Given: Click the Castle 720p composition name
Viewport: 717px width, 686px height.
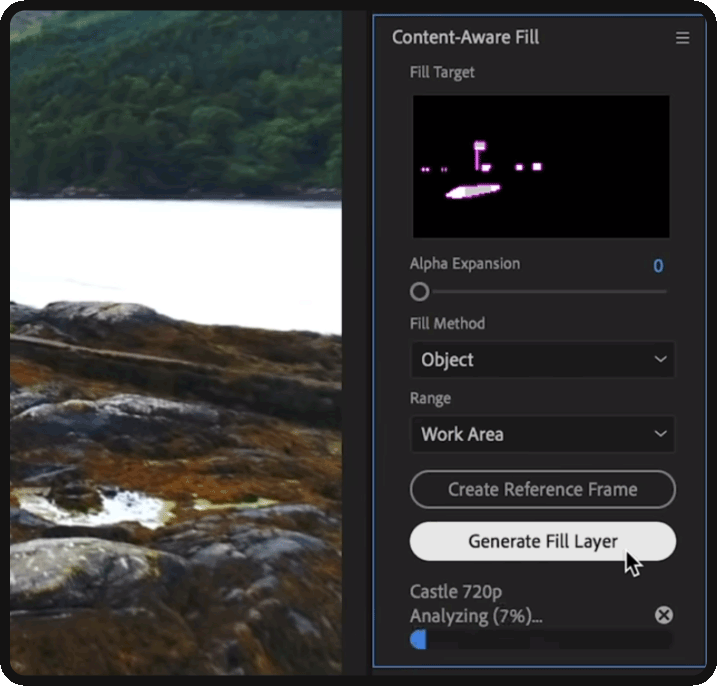Looking at the screenshot, I should click(x=457, y=593).
